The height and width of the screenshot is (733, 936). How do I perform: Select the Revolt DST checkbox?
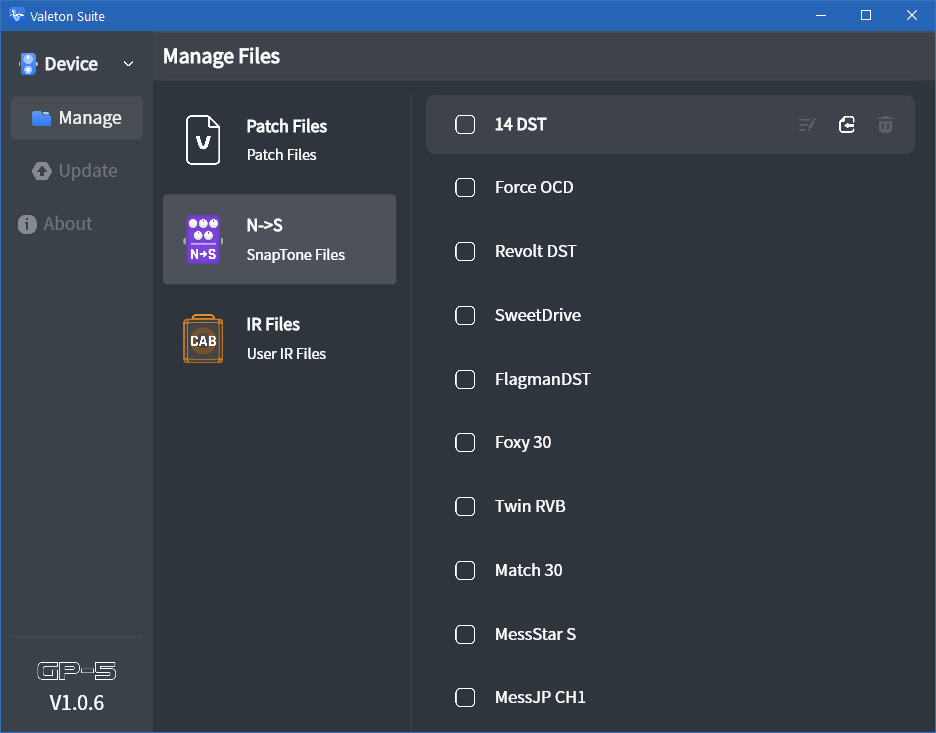465,251
